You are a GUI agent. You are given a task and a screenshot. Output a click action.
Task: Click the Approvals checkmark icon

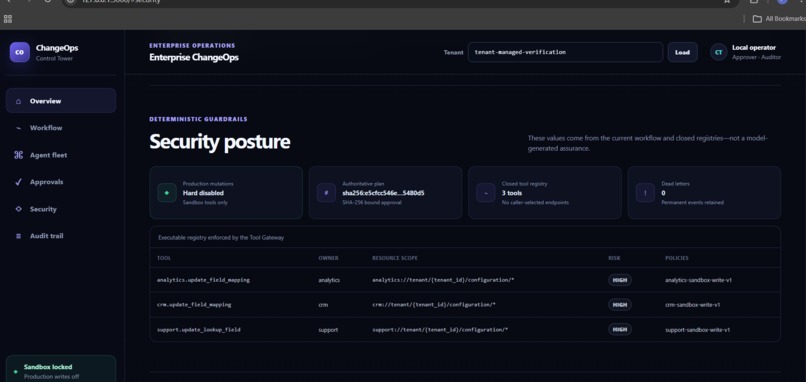[19, 182]
